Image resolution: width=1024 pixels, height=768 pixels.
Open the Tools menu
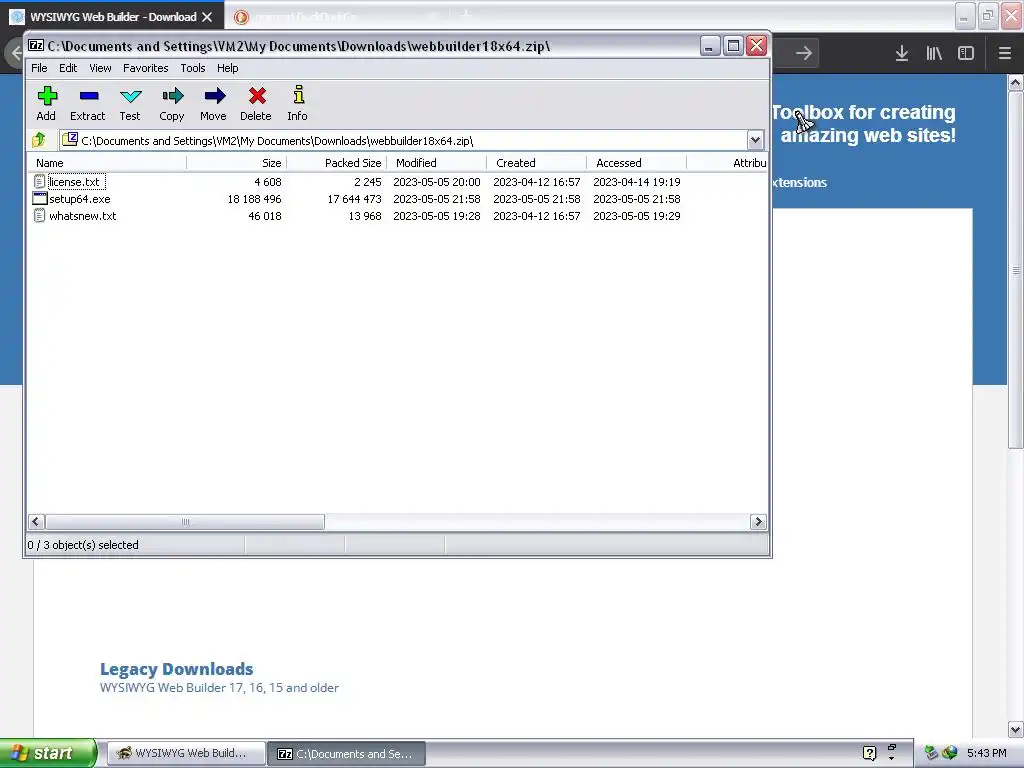[x=193, y=68]
